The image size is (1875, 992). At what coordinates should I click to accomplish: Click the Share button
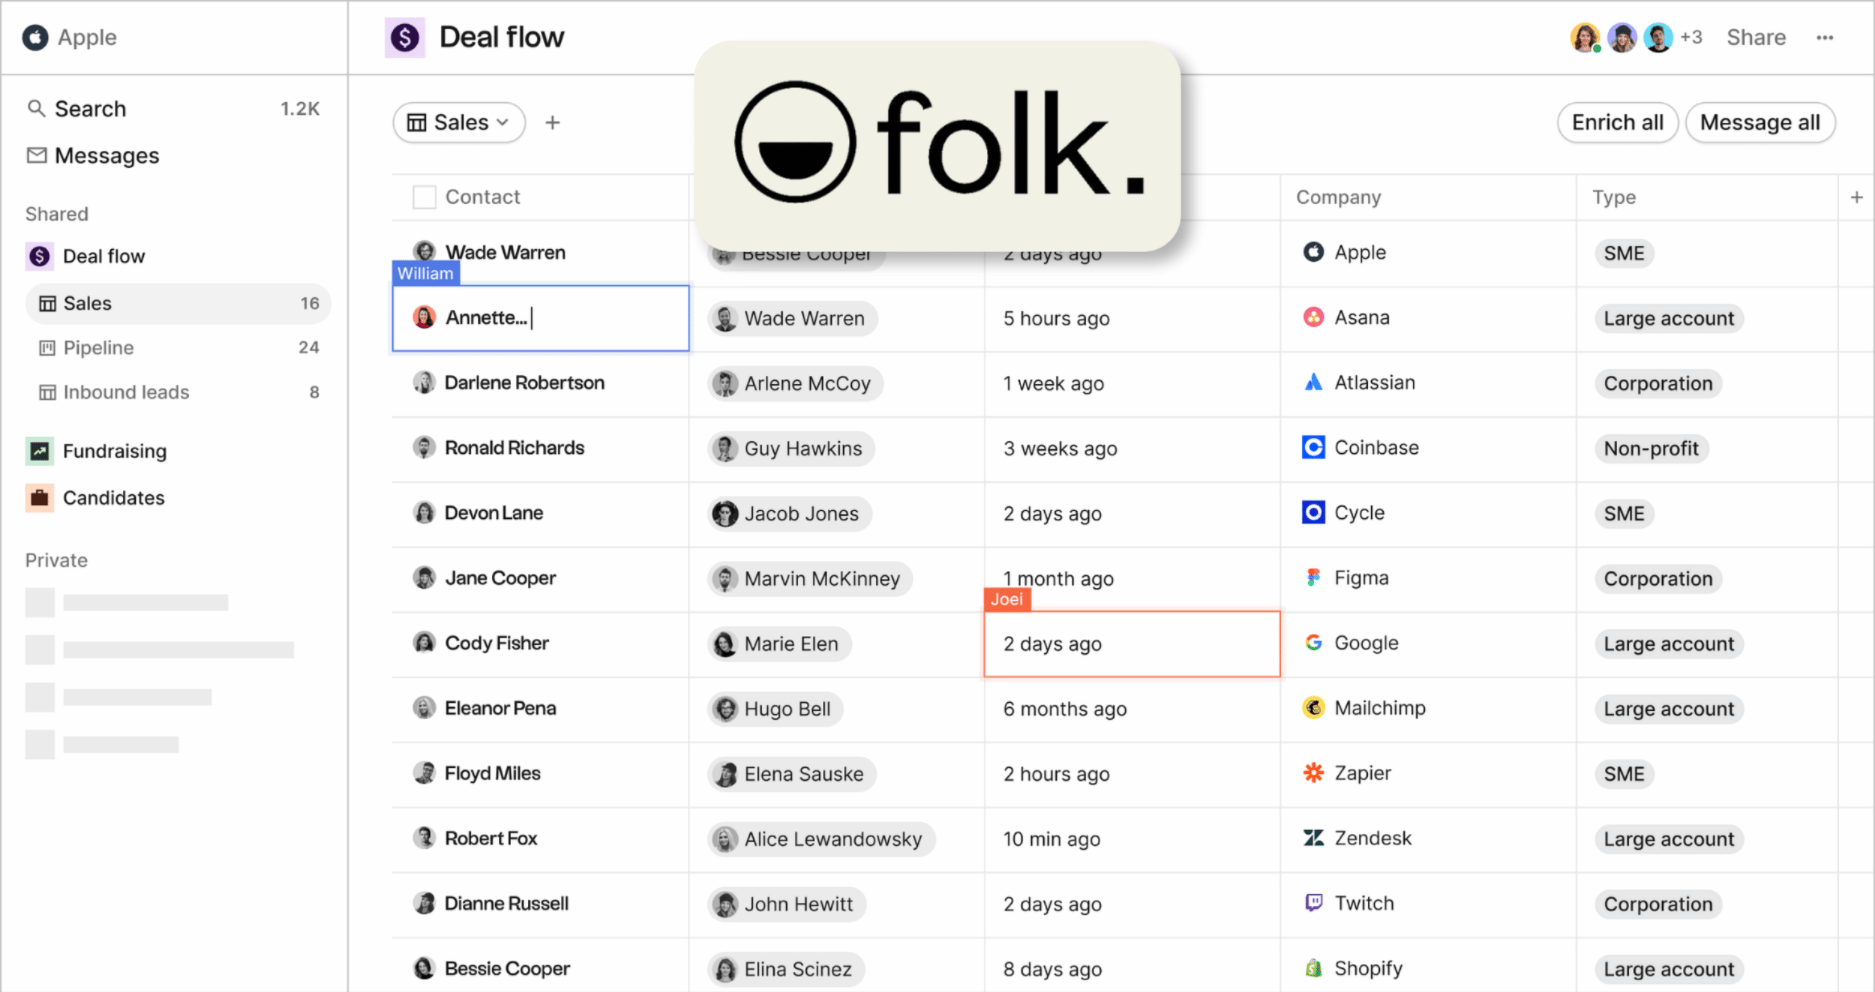tap(1756, 38)
